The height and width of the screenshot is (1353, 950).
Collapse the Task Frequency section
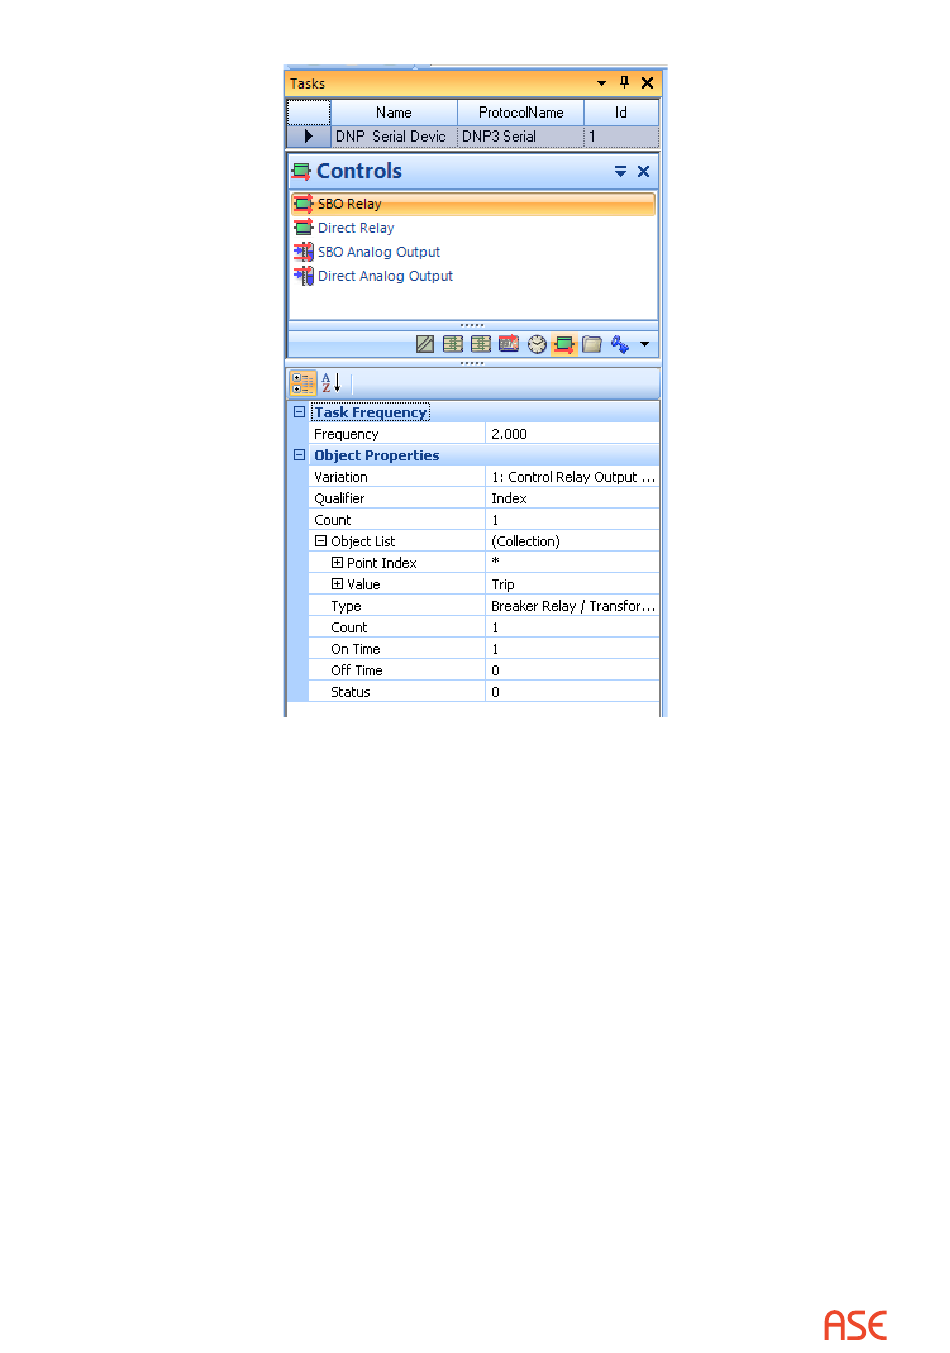click(299, 412)
